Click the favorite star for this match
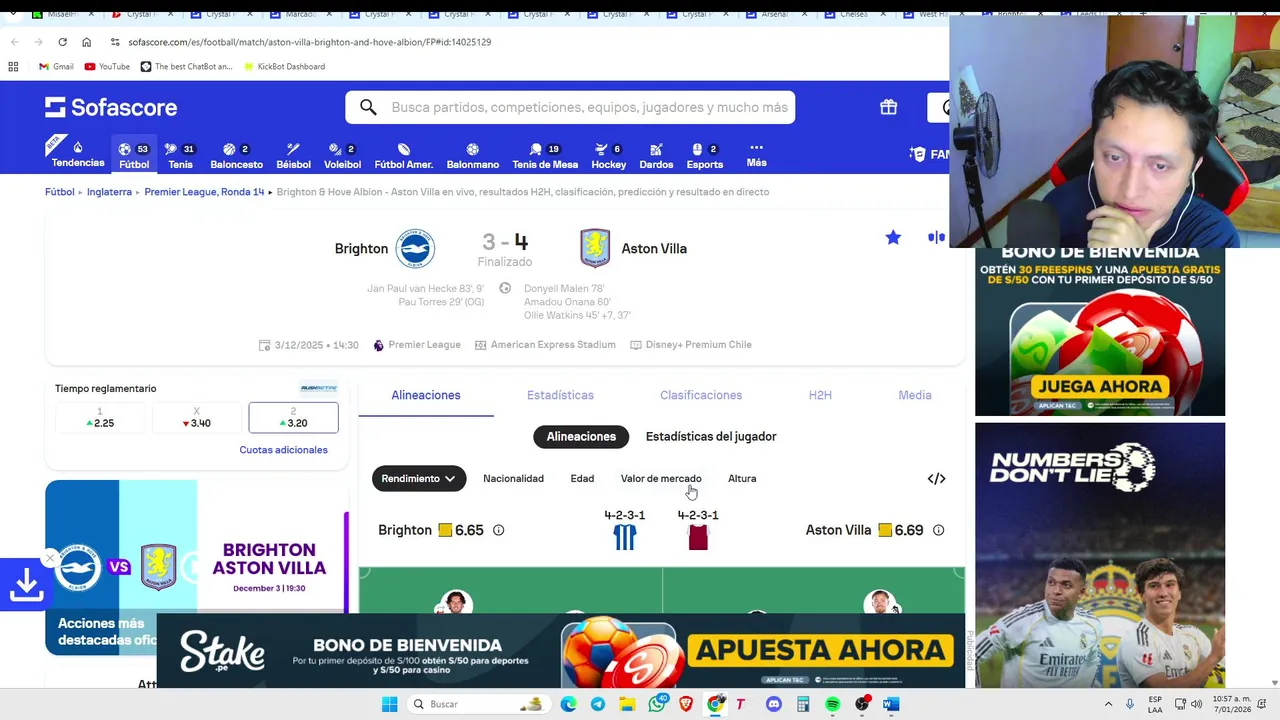 coord(893,237)
